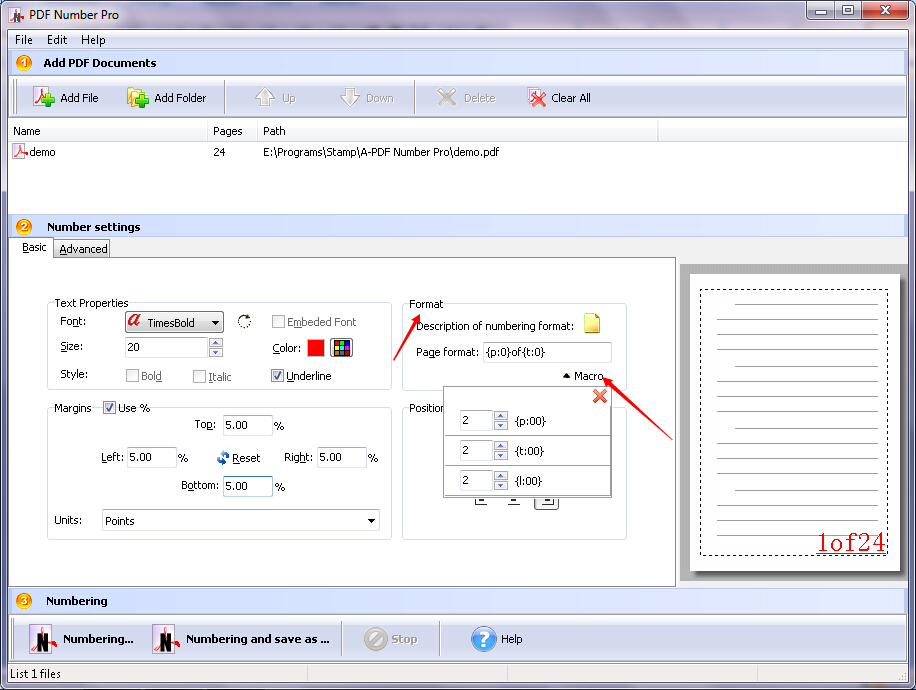Open the Help menu

(93, 40)
